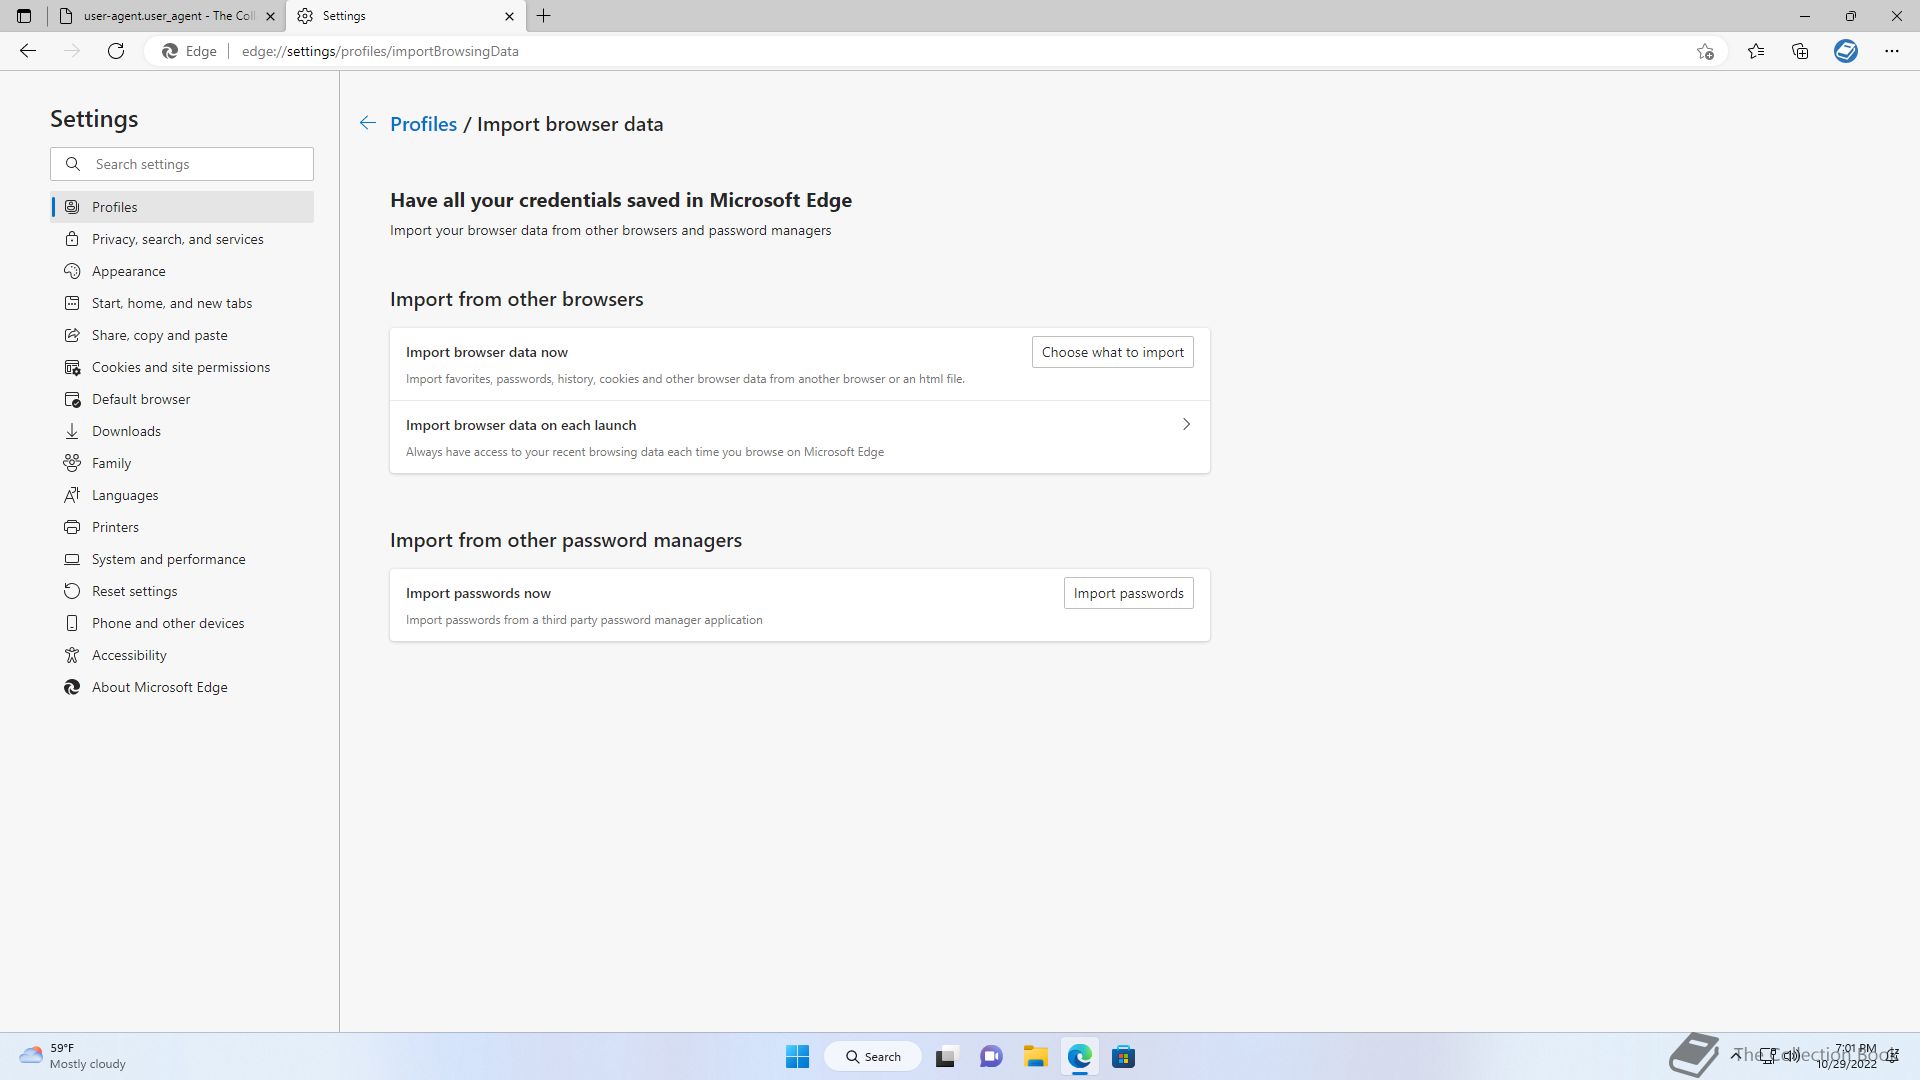Open Downloads settings
1920x1080 pixels.
tap(182, 431)
